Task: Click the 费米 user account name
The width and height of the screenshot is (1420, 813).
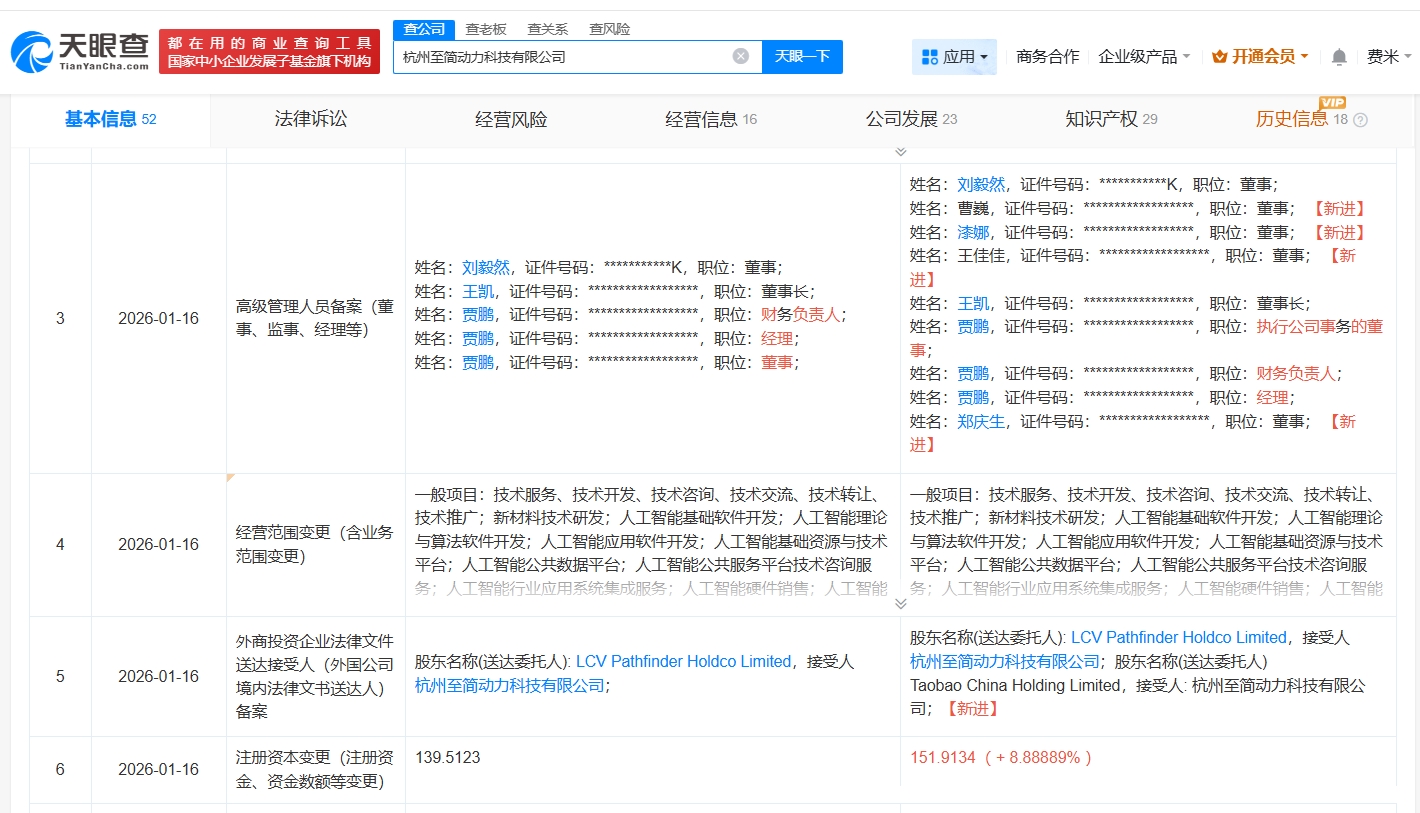Action: tap(1383, 57)
